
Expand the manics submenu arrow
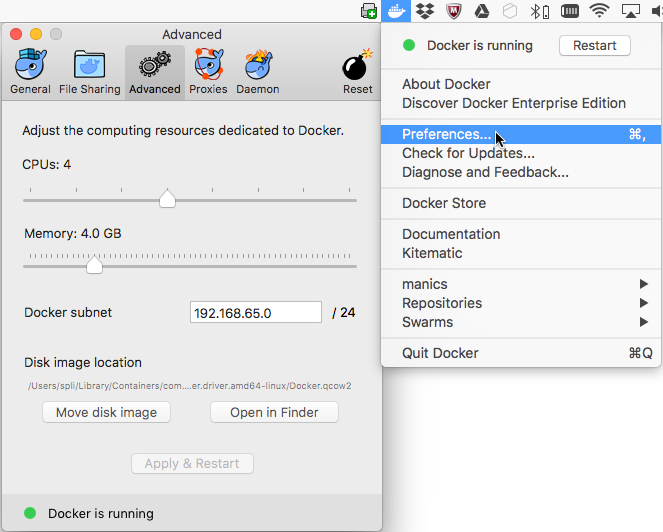click(x=644, y=284)
